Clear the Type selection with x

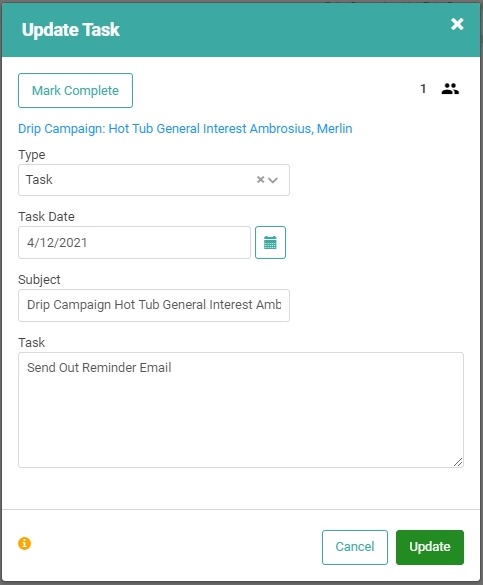(x=260, y=180)
